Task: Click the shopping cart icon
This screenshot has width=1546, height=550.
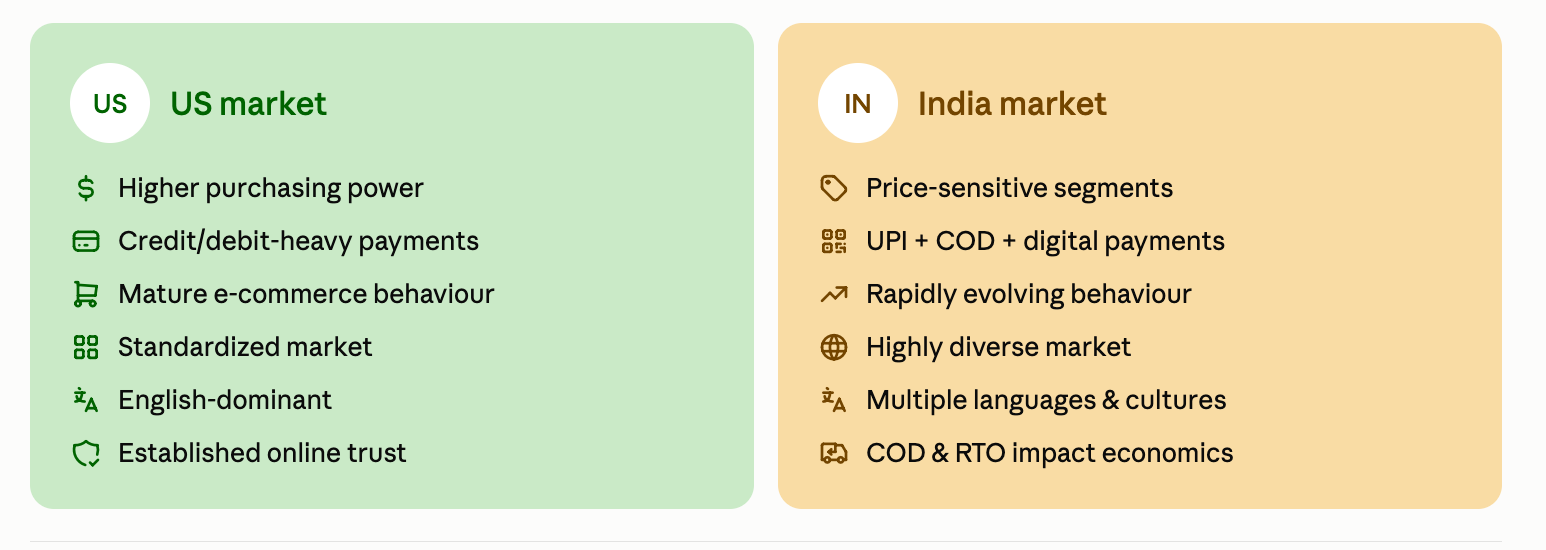Action: coord(86,294)
